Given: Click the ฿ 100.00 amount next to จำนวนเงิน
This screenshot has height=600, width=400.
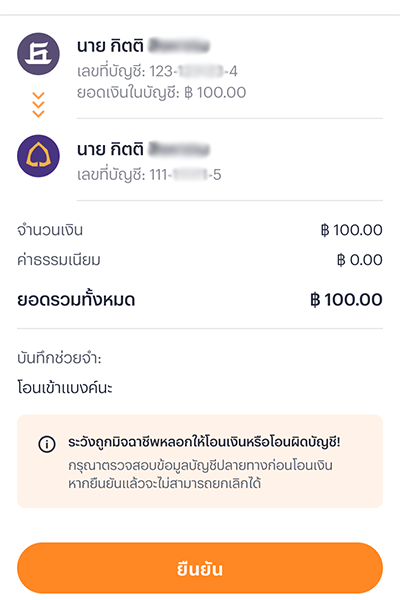Looking at the screenshot, I should point(351,230).
